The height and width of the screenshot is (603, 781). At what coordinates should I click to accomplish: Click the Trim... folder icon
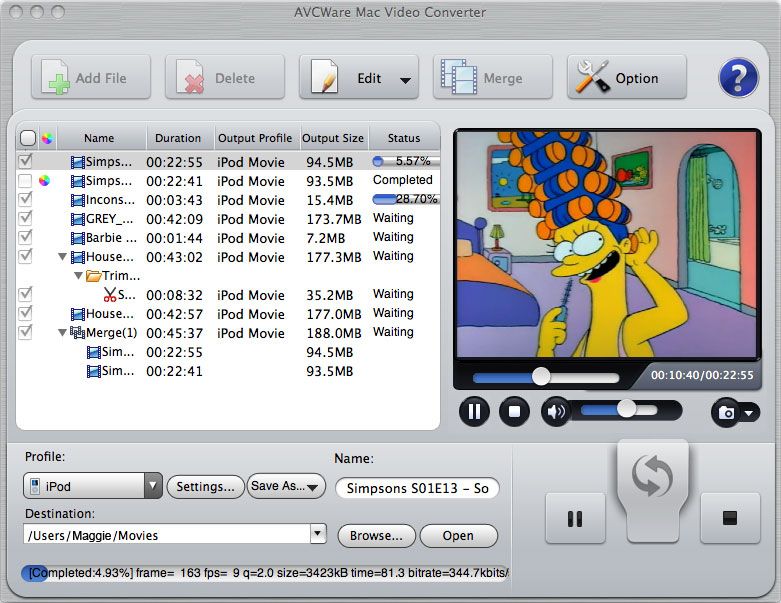(94, 275)
